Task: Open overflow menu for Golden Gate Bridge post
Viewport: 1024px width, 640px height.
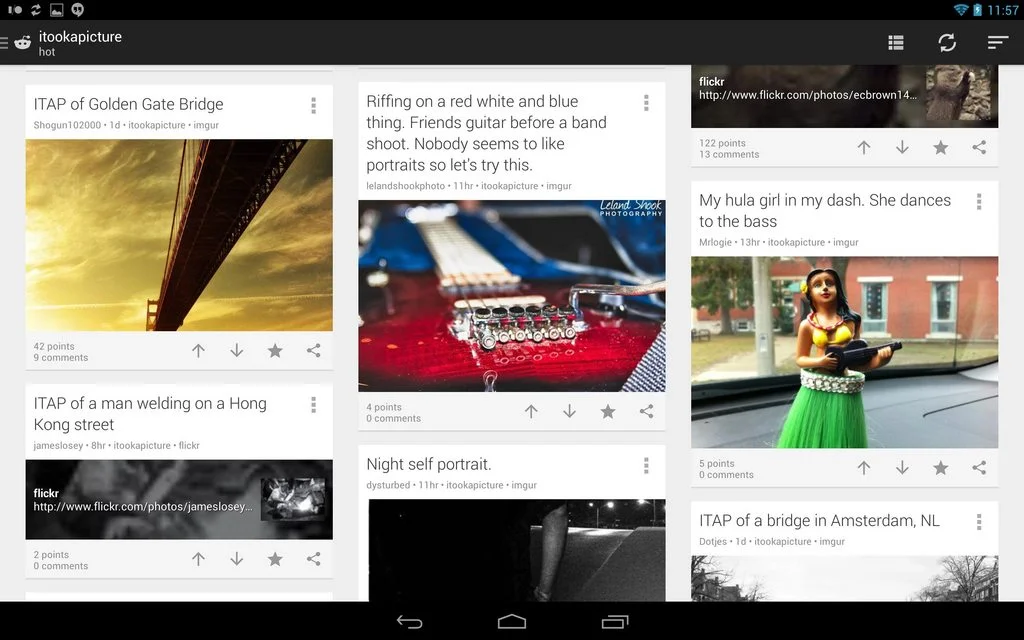Action: pyautogui.click(x=313, y=105)
